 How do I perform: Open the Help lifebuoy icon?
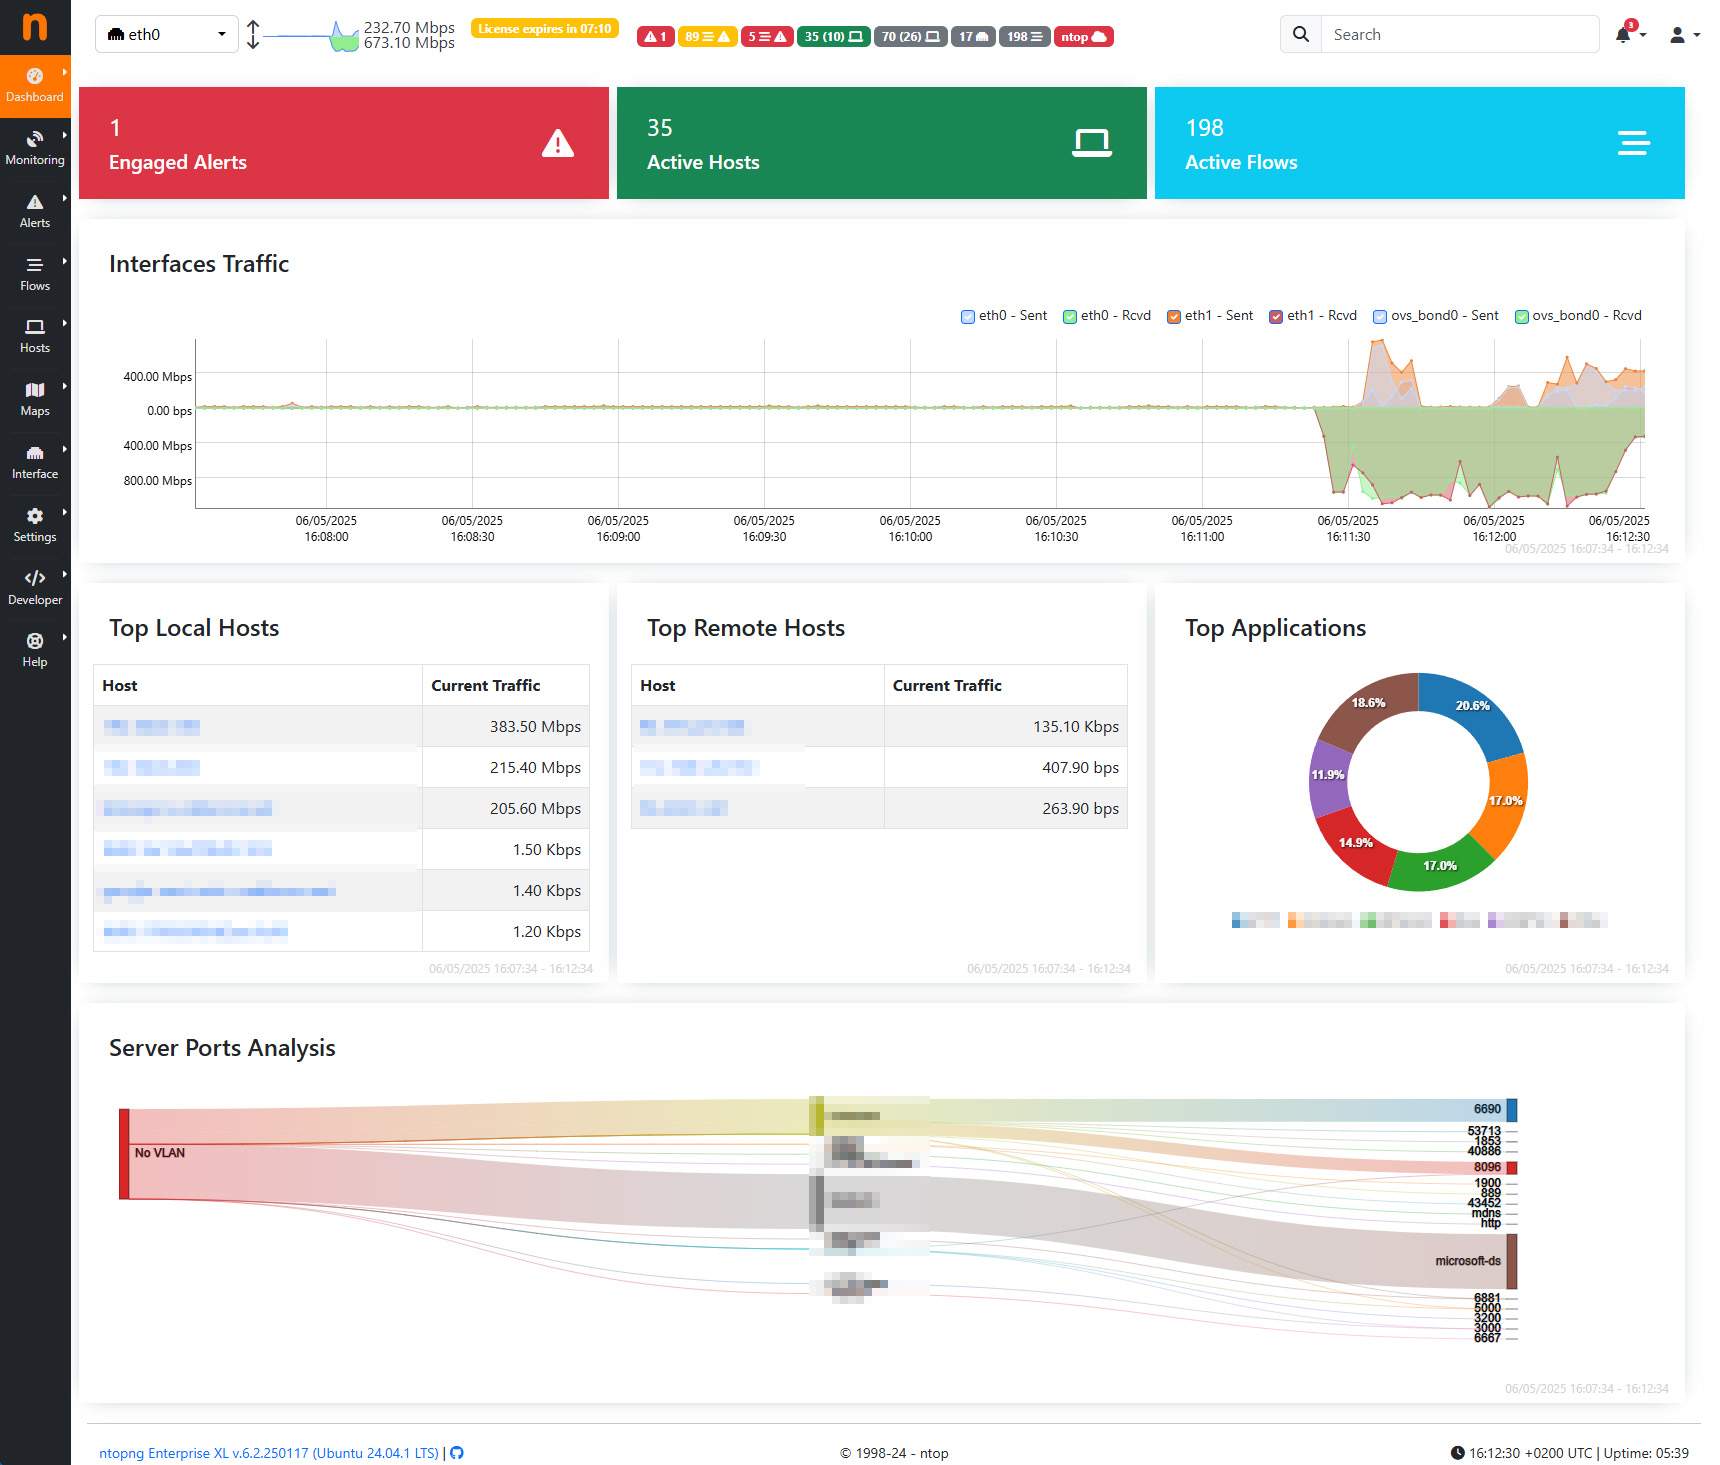pos(35,642)
